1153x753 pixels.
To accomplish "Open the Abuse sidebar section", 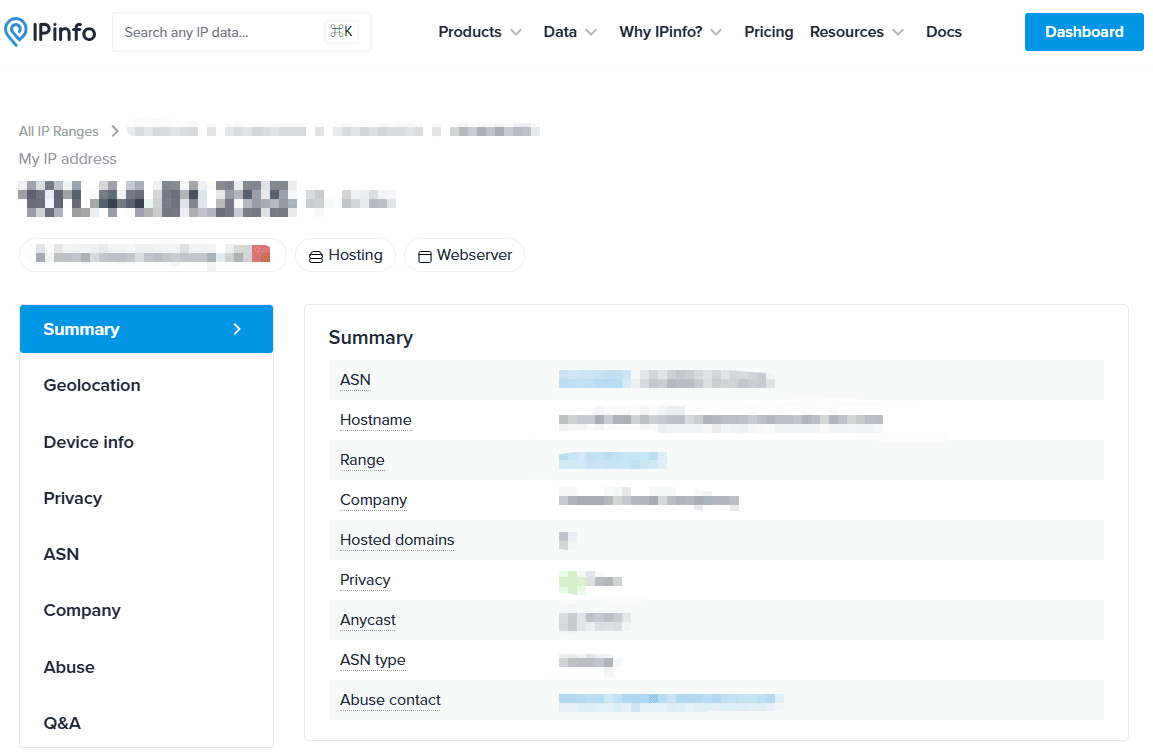I will (x=69, y=667).
